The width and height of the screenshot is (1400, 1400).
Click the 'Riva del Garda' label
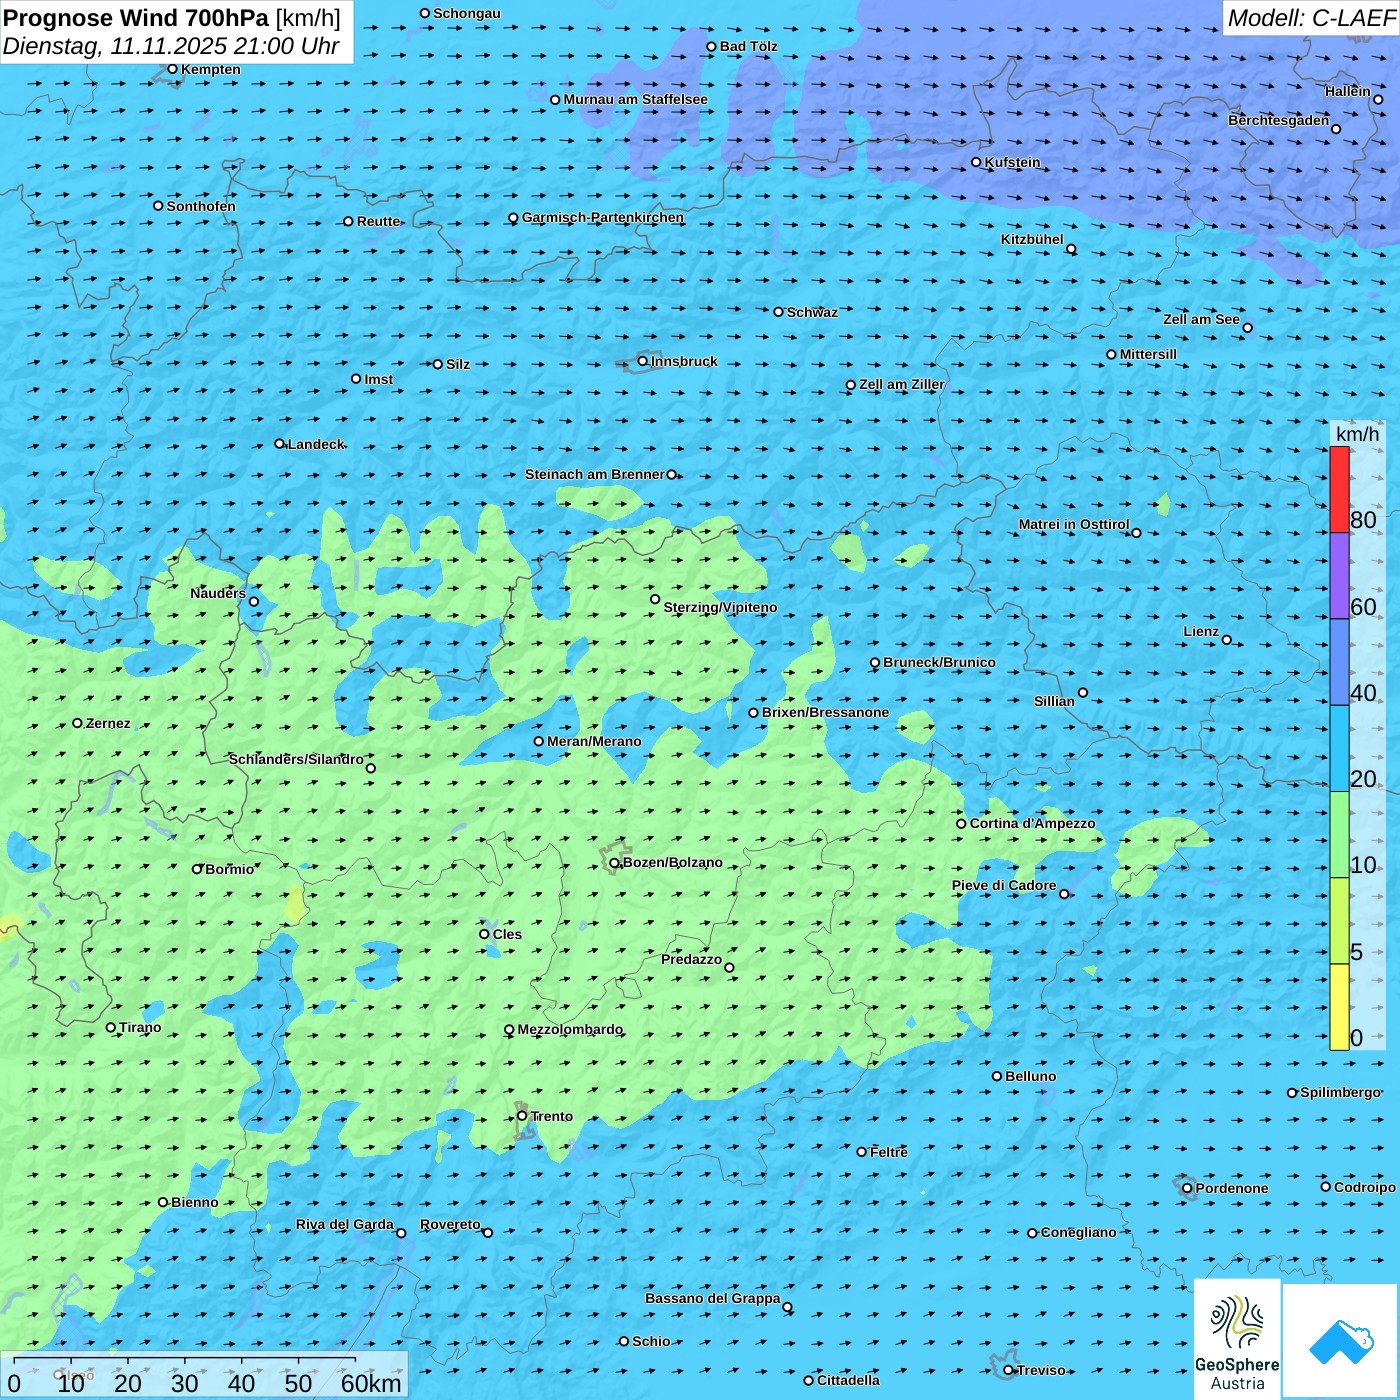click(345, 1224)
